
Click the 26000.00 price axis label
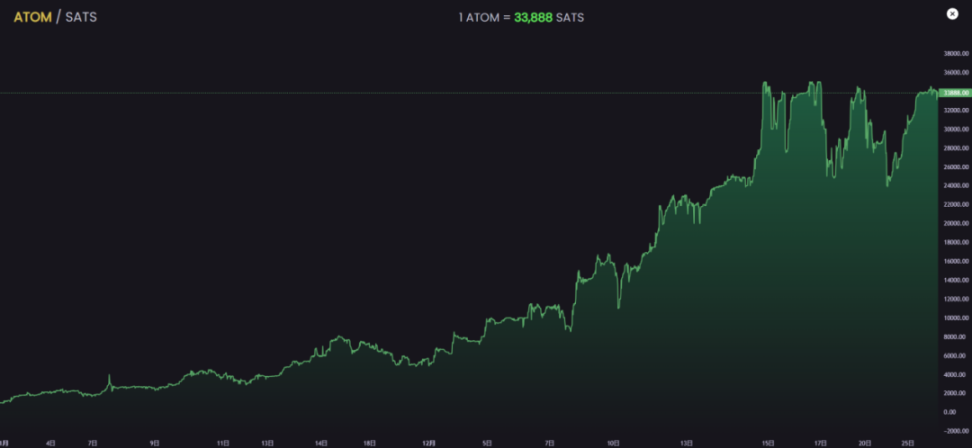point(955,167)
